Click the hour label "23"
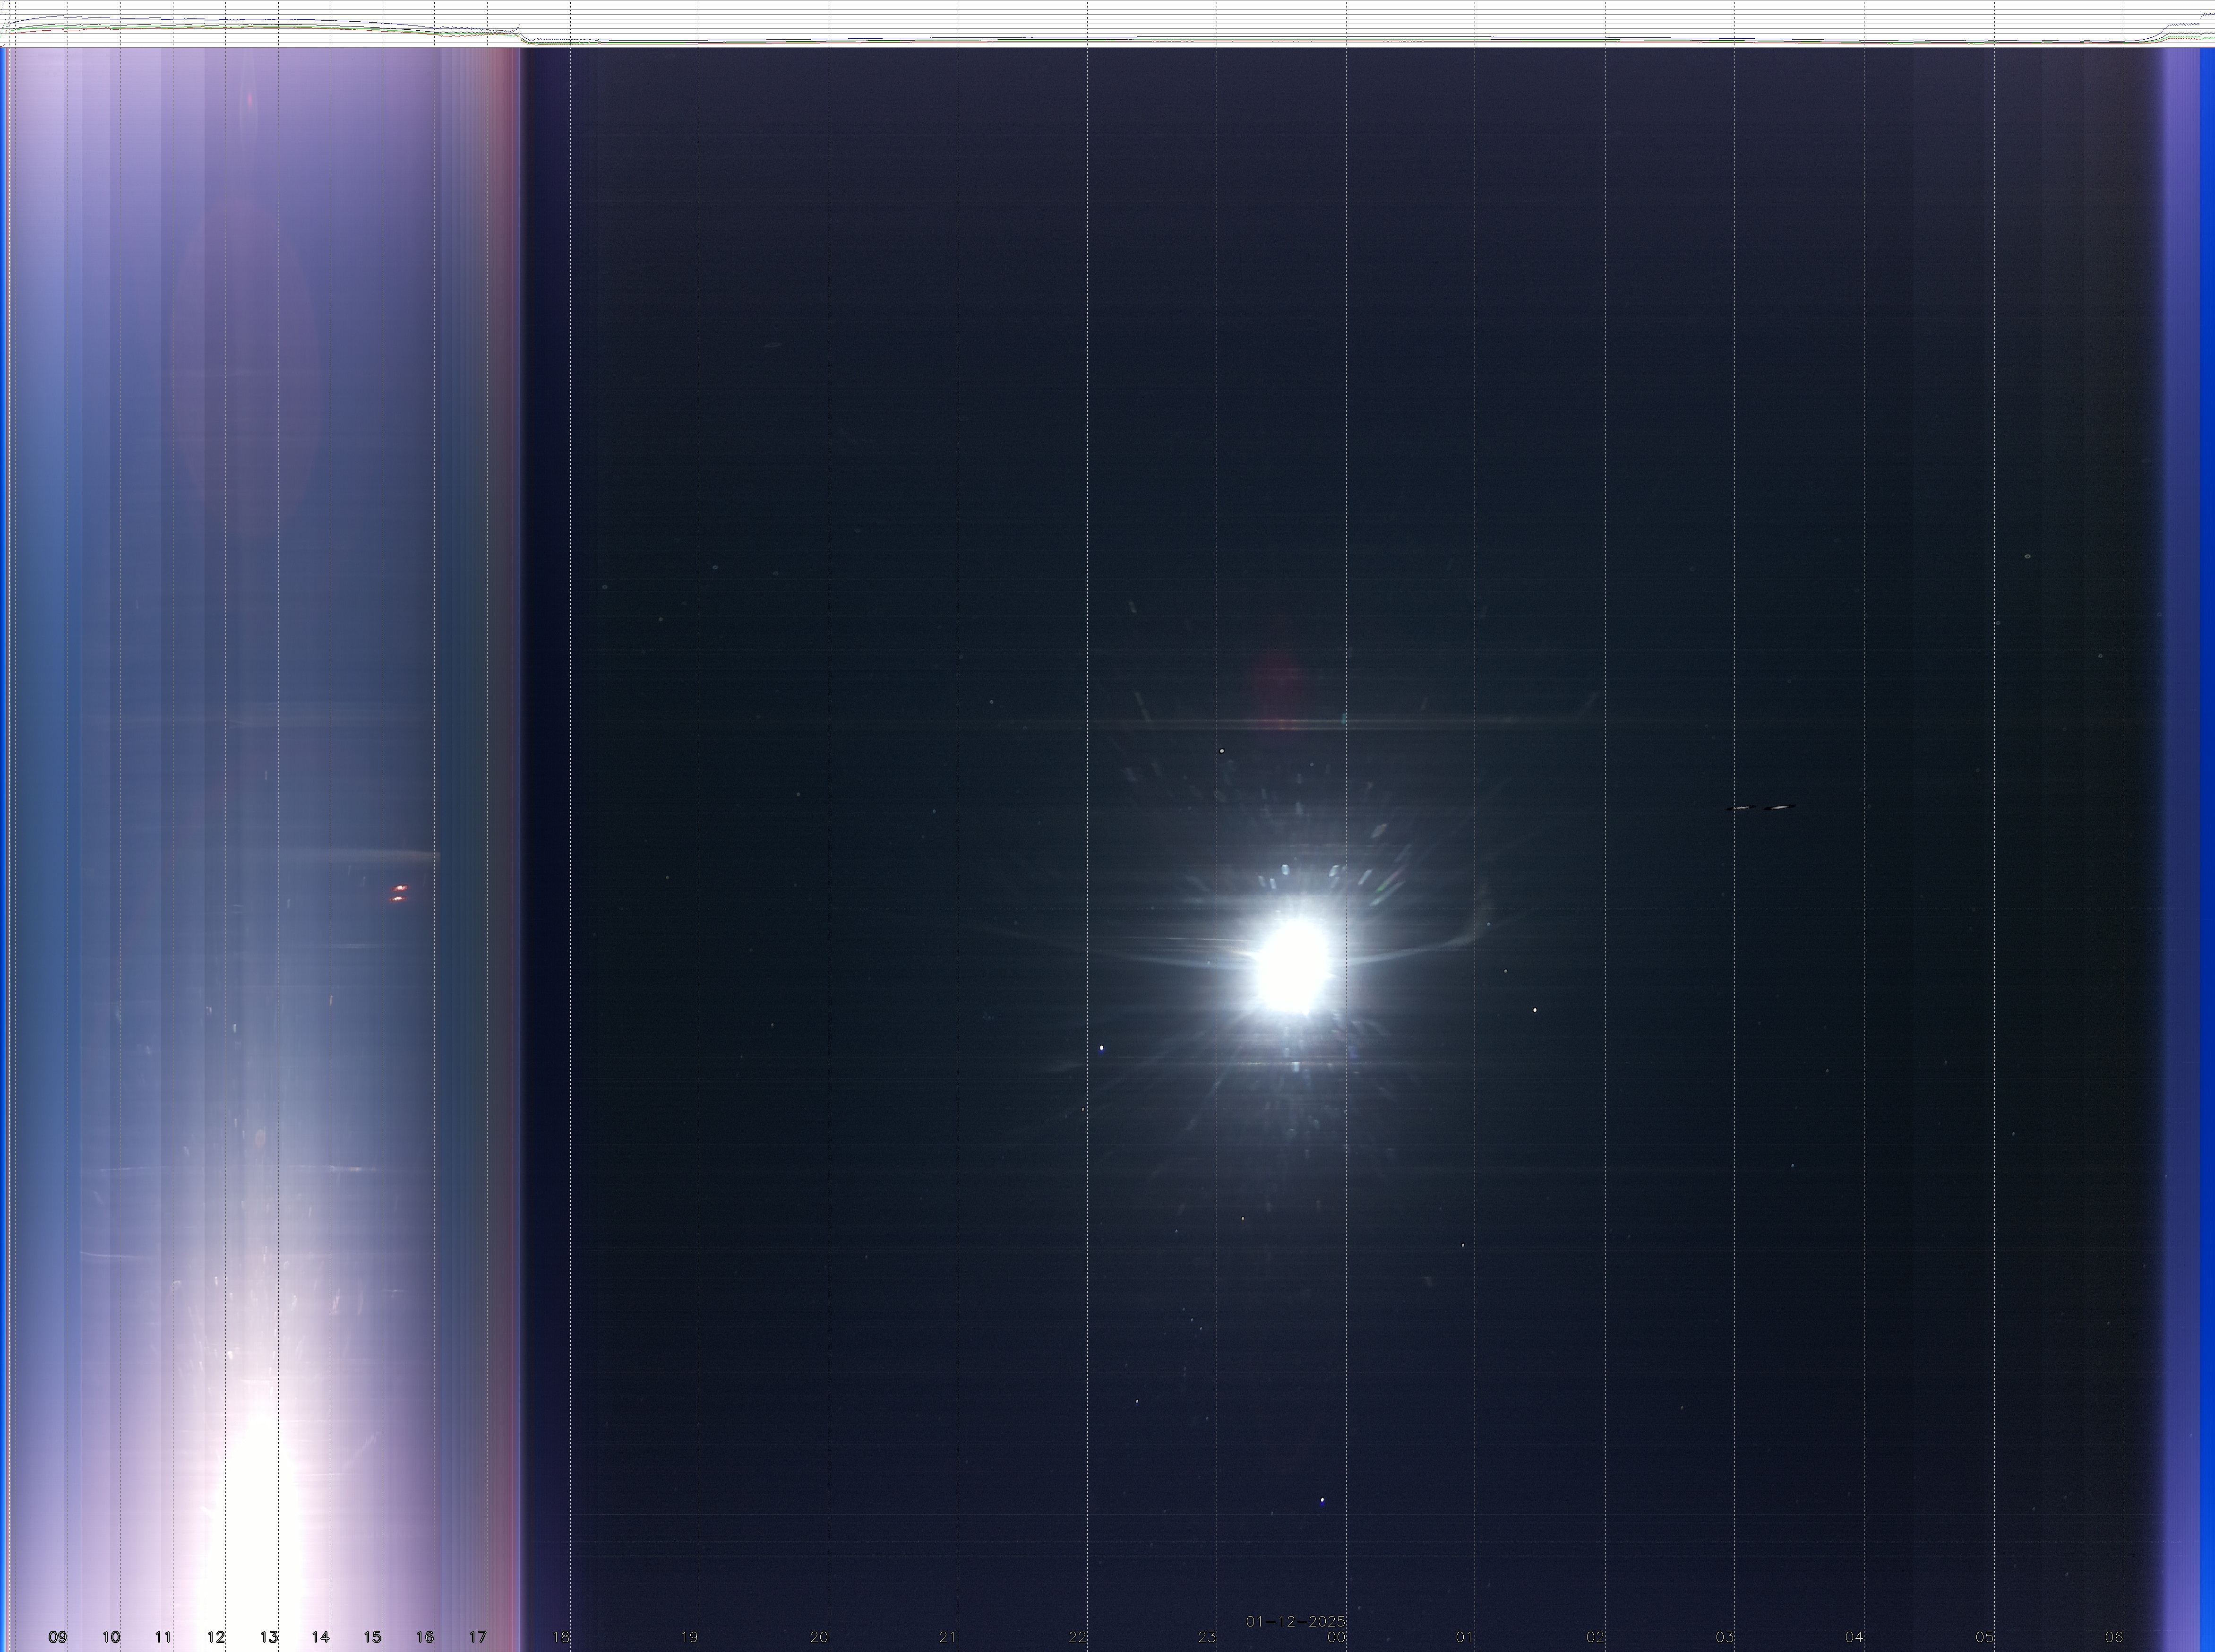The image size is (2215, 1652). 1207,1637
